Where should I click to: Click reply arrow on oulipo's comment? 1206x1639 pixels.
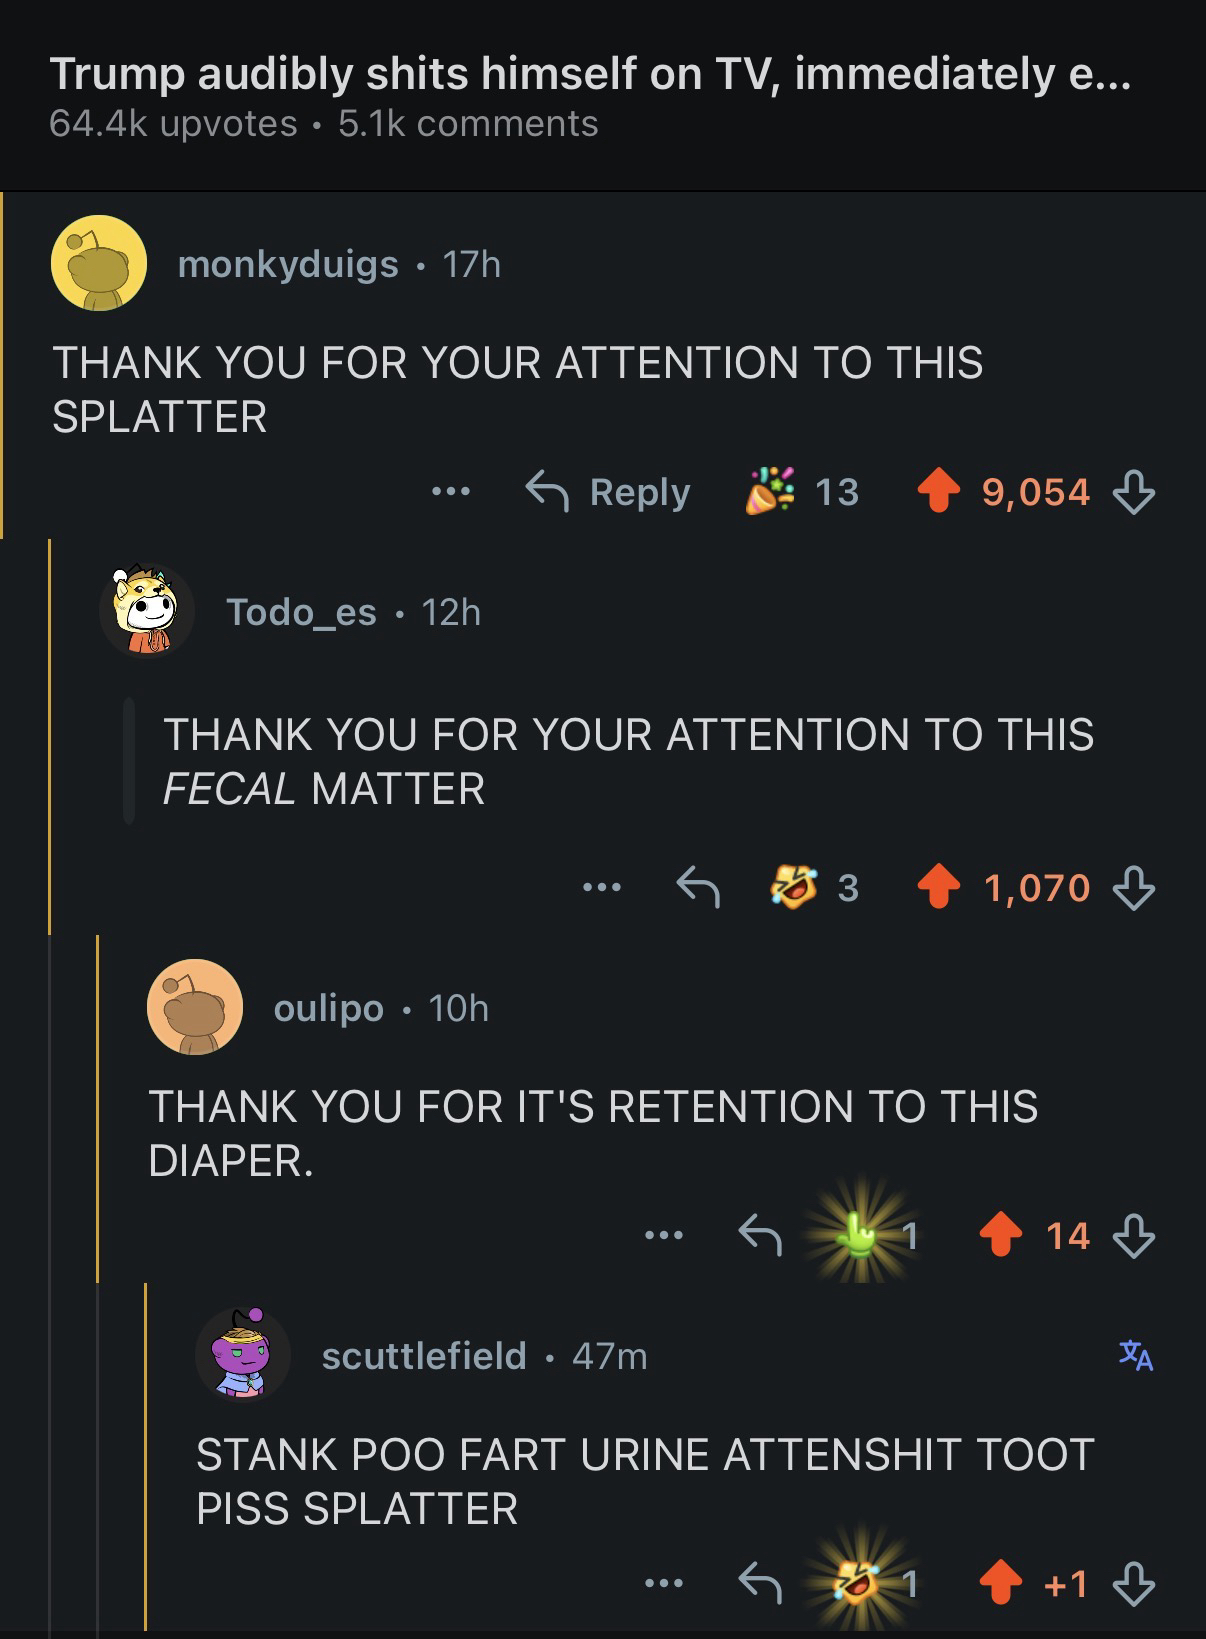pos(759,1236)
